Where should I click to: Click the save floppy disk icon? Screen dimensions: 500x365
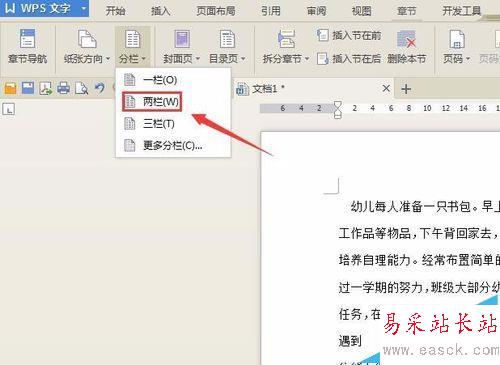pos(28,88)
